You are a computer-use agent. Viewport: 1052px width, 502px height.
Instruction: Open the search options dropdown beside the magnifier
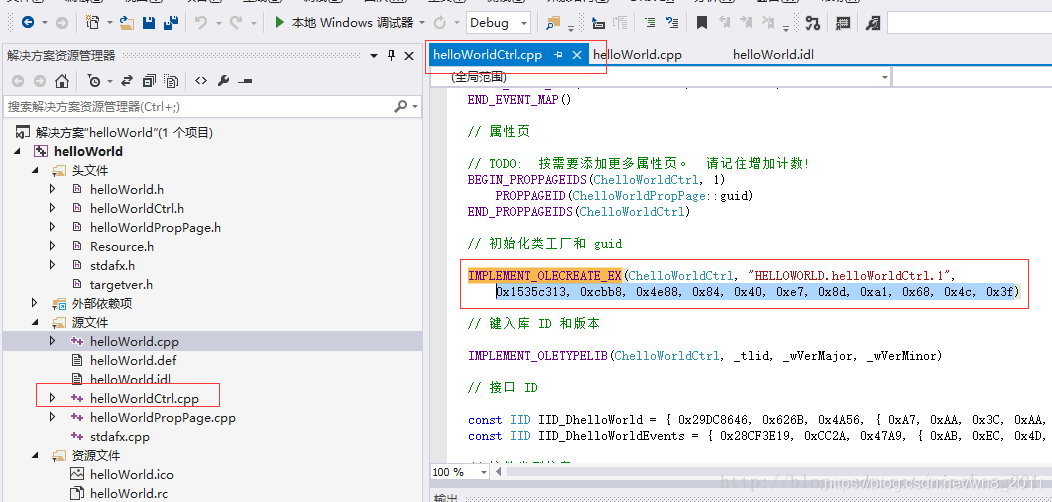(x=415, y=107)
